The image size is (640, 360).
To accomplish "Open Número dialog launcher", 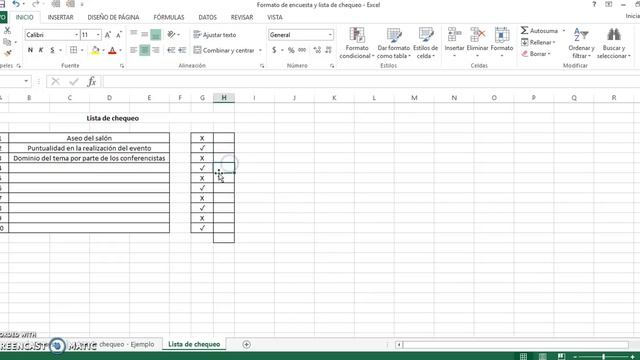I will [332, 66].
